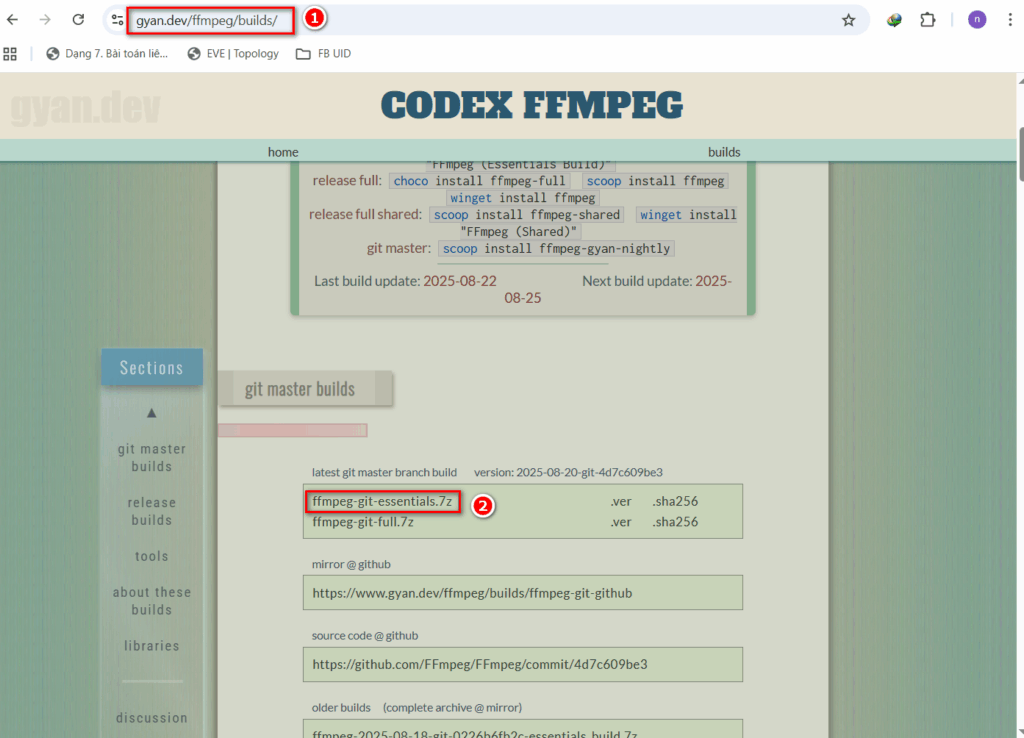1024x738 pixels.
Task: Download ffmpeg-git-essentials.7z
Action: coord(382,502)
